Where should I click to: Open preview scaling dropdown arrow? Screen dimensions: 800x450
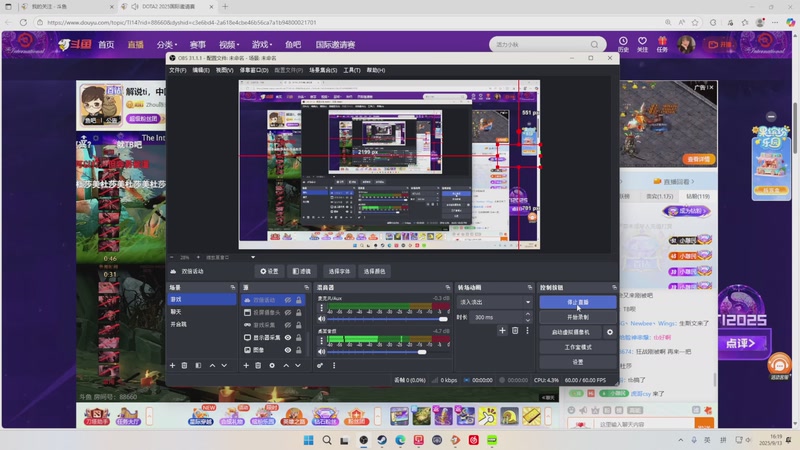253,257
